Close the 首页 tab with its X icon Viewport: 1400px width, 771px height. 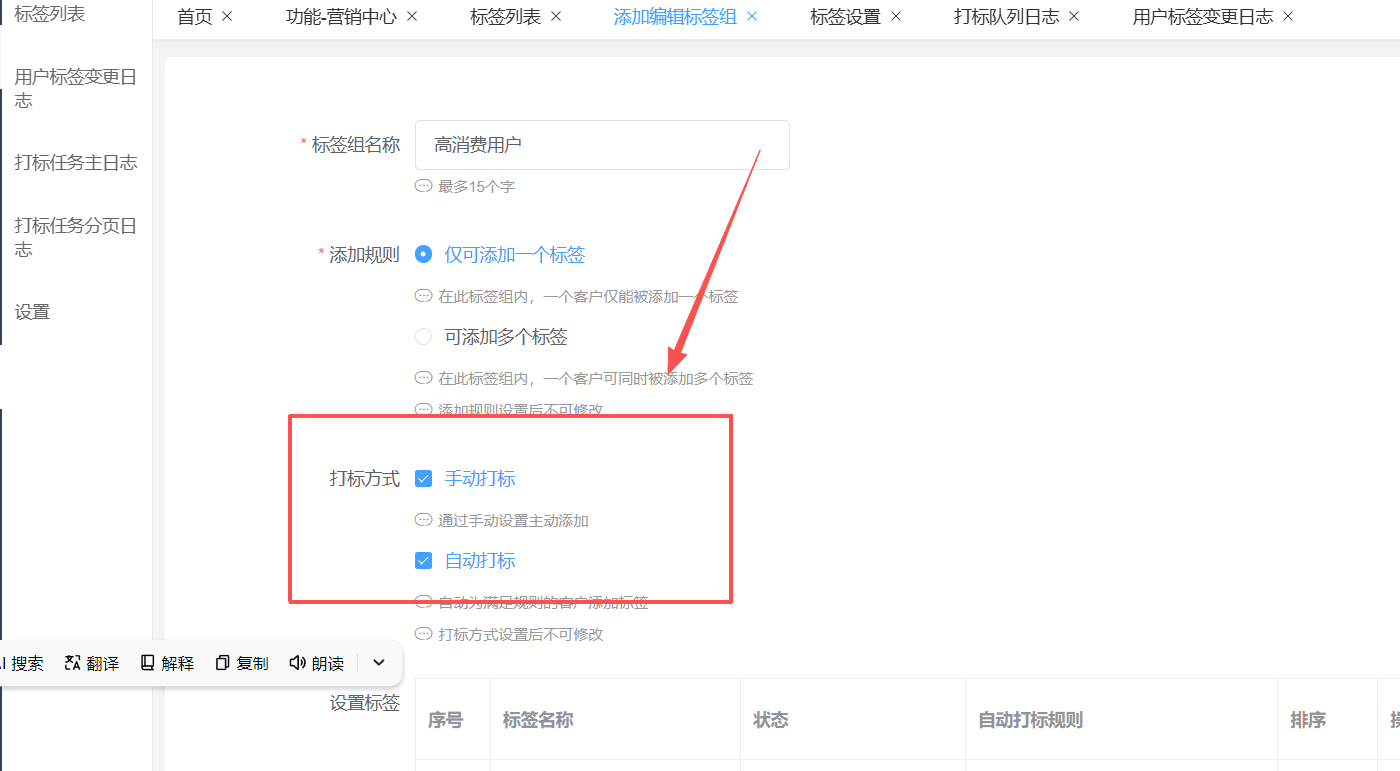pyautogui.click(x=227, y=17)
